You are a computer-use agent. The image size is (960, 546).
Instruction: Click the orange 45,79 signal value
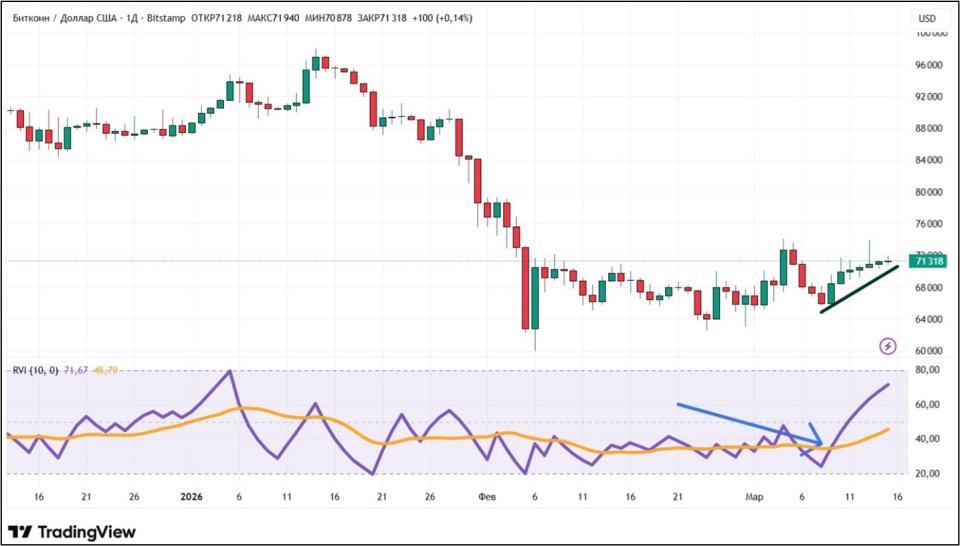pyautogui.click(x=105, y=370)
